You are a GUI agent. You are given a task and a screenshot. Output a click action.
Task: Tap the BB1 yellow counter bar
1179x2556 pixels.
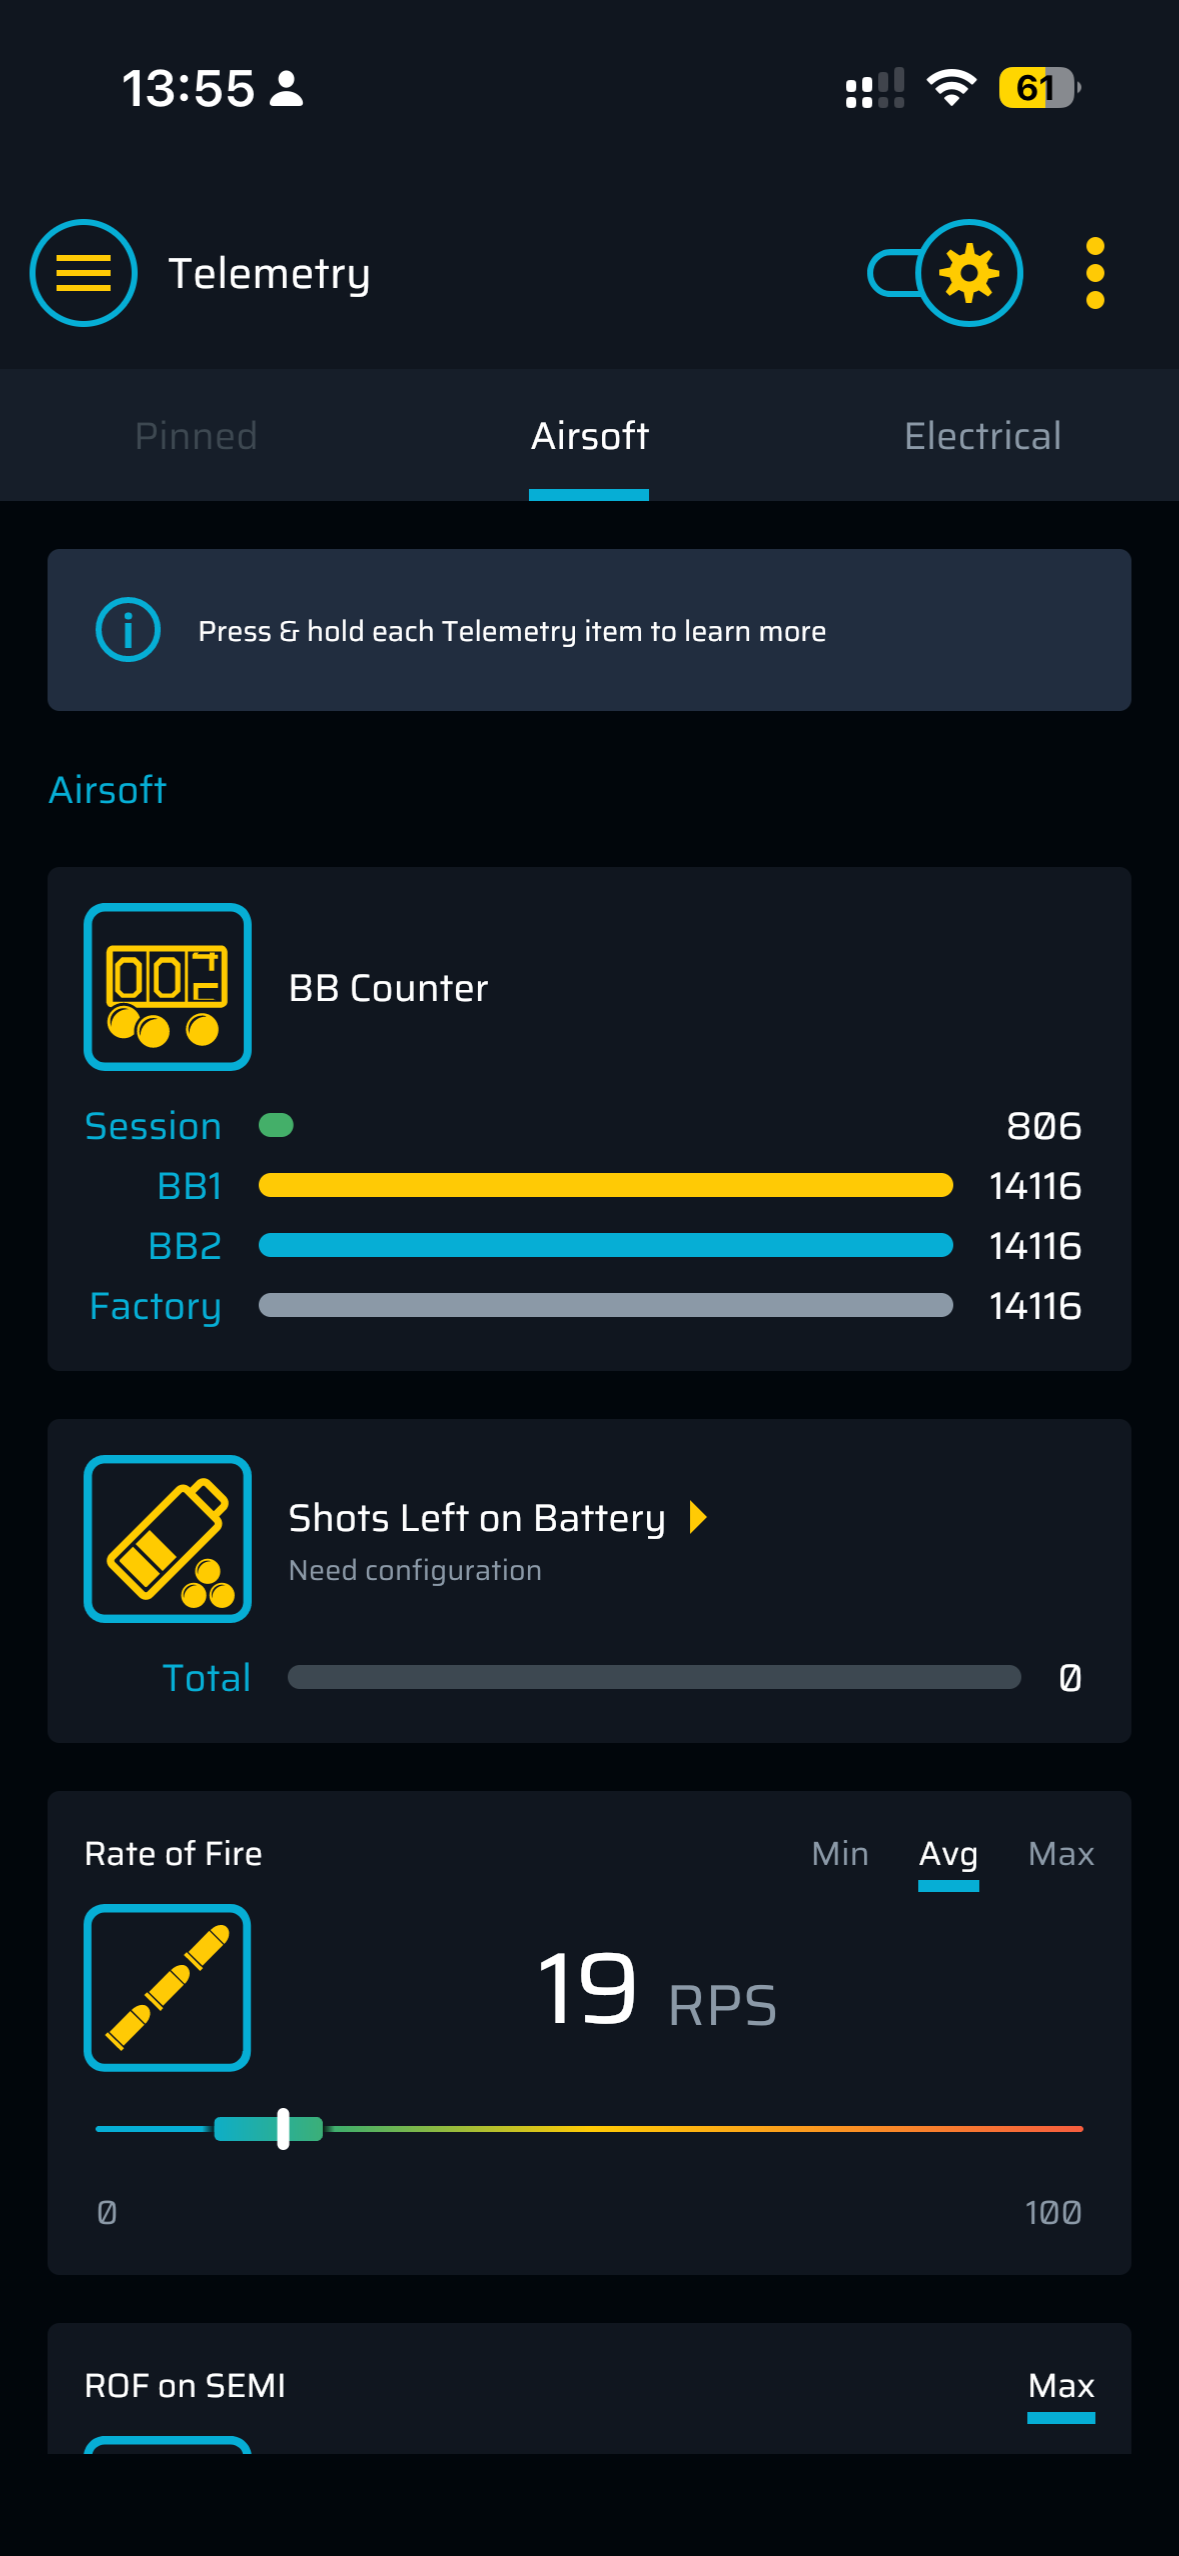pos(605,1186)
